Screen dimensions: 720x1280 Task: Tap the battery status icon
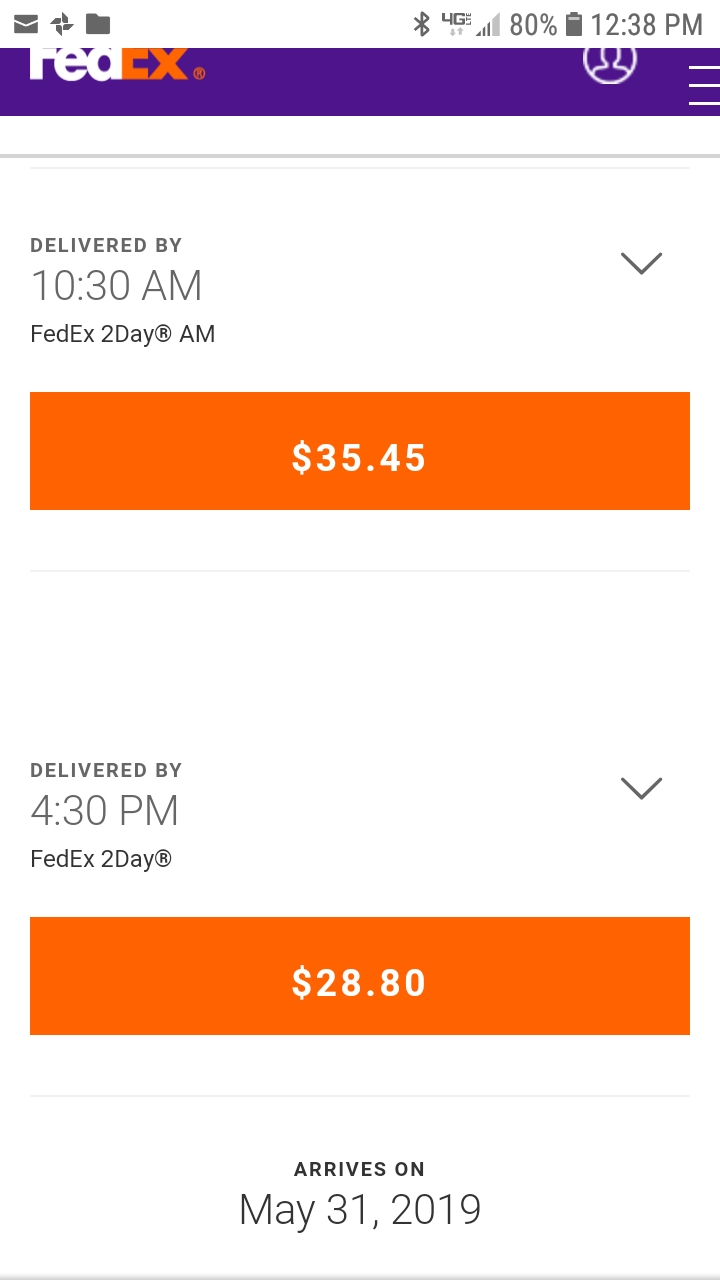[x=573, y=24]
